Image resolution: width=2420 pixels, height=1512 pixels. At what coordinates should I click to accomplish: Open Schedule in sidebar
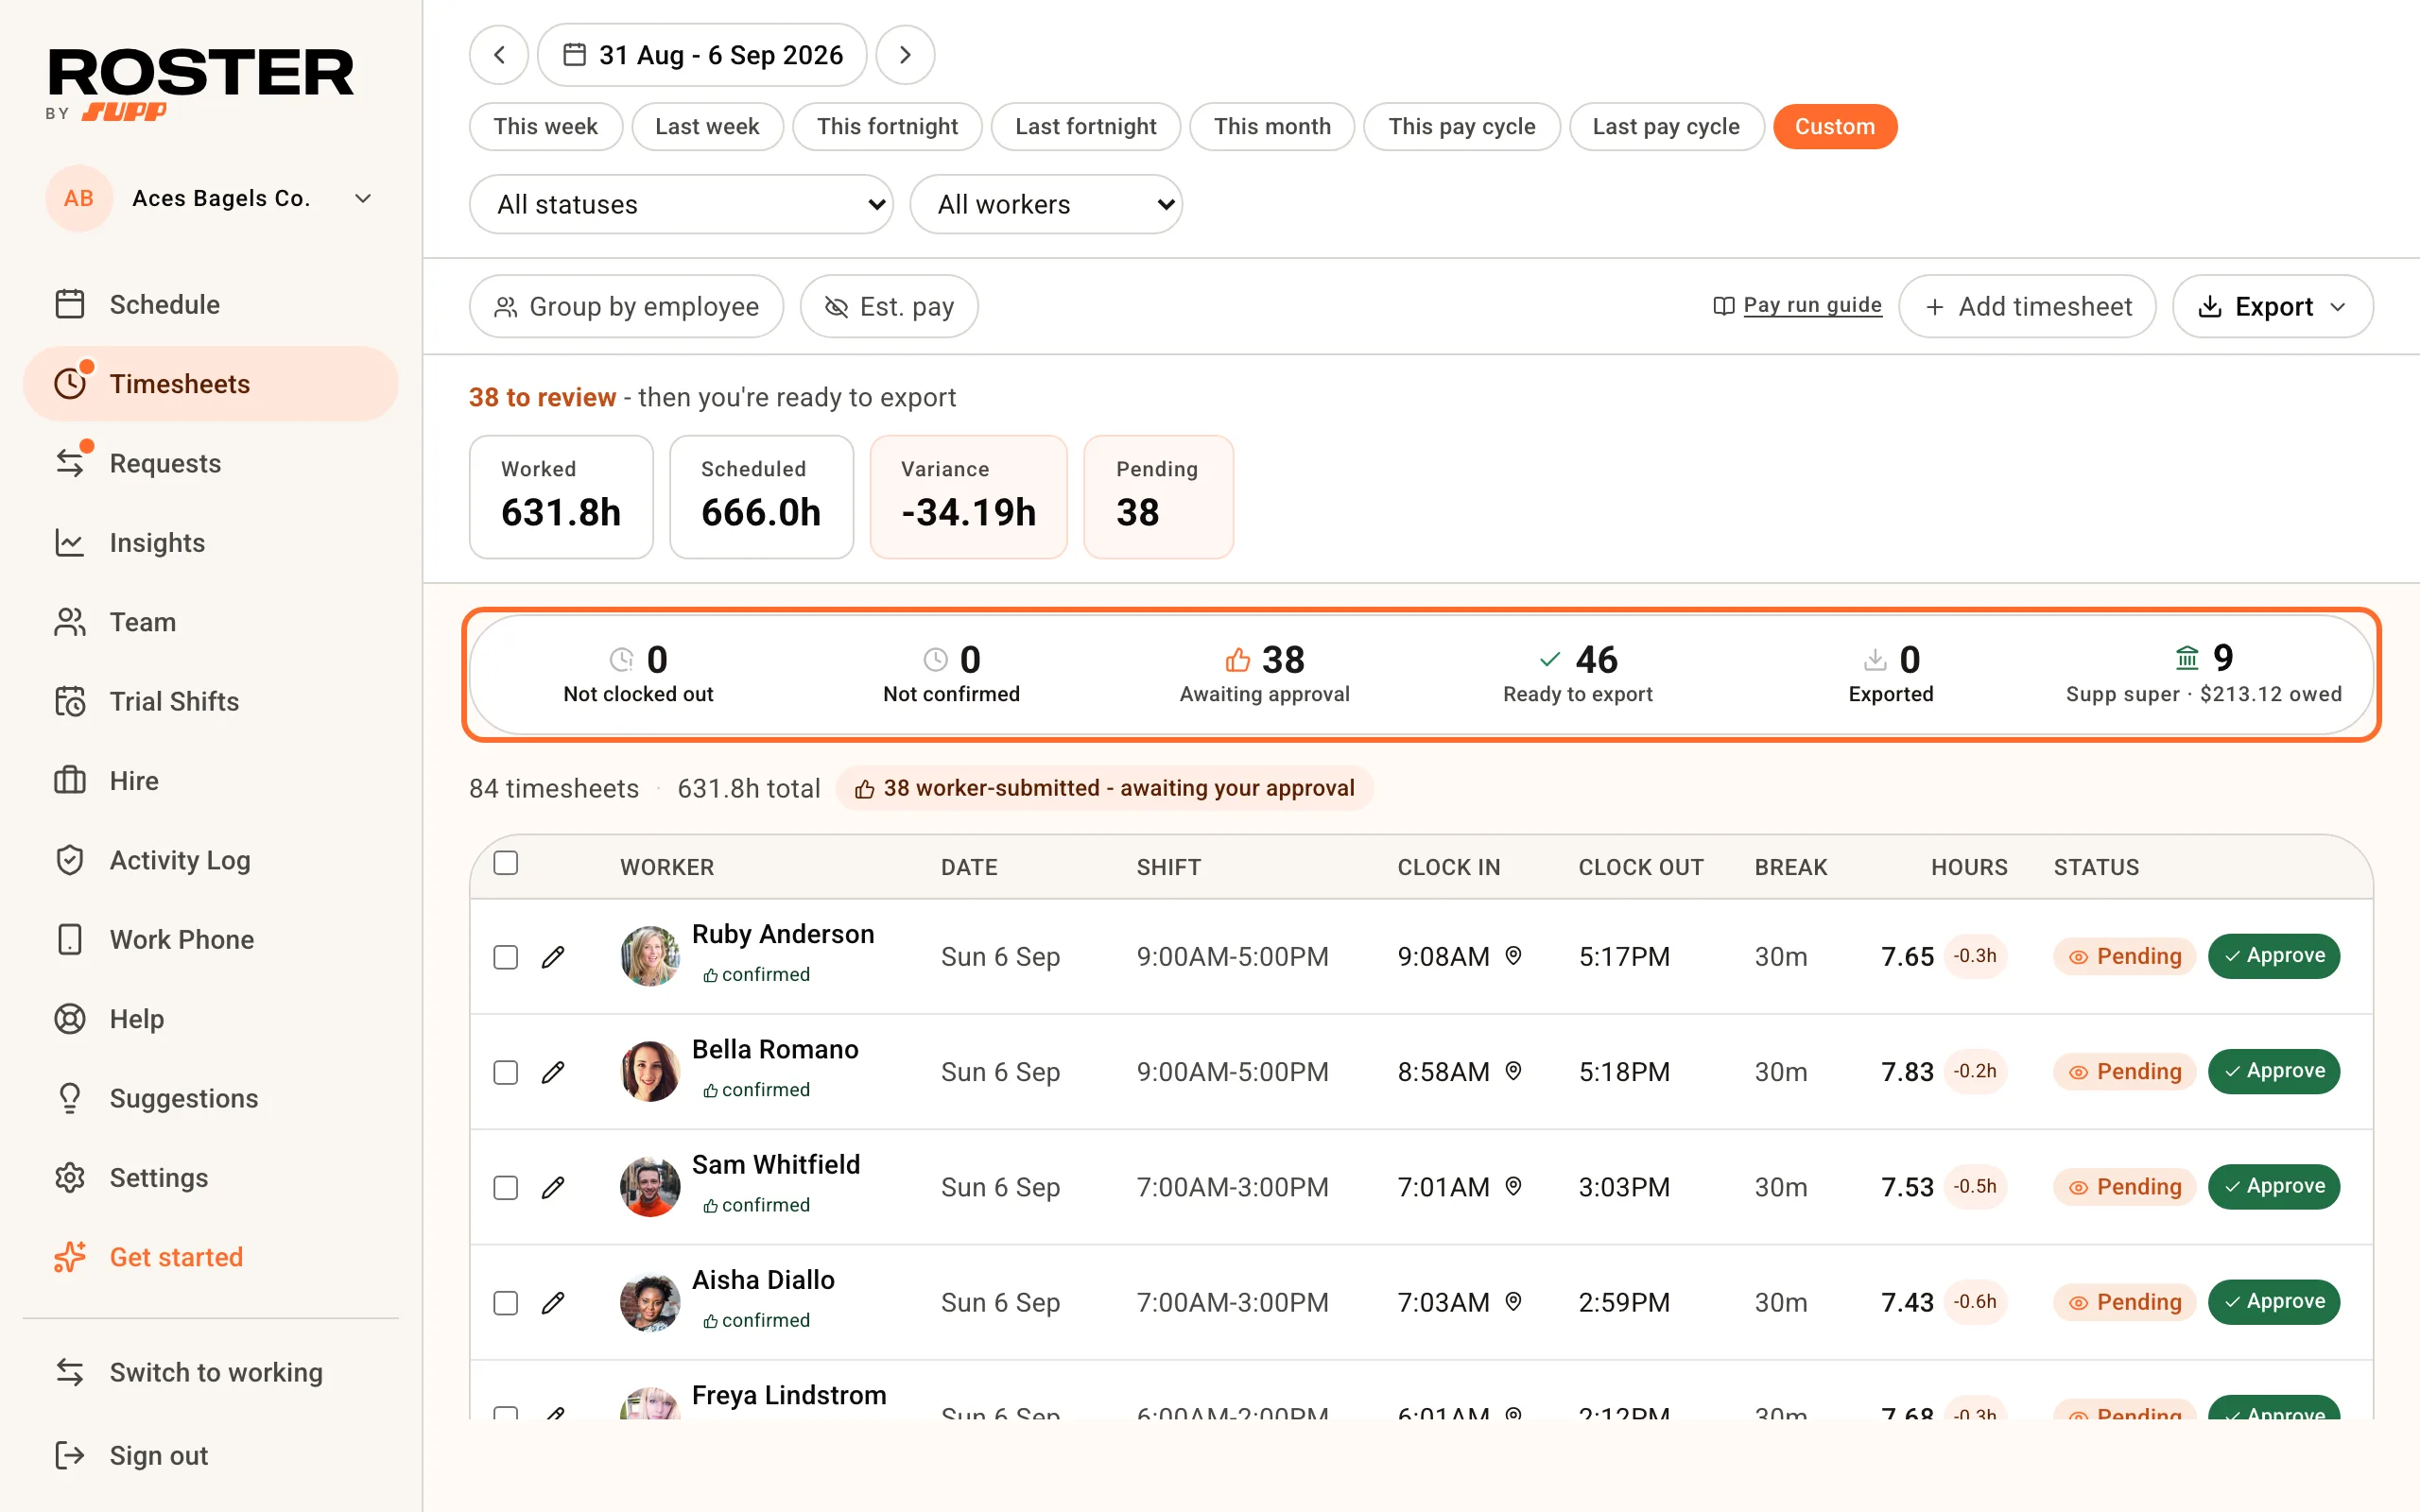[211, 304]
